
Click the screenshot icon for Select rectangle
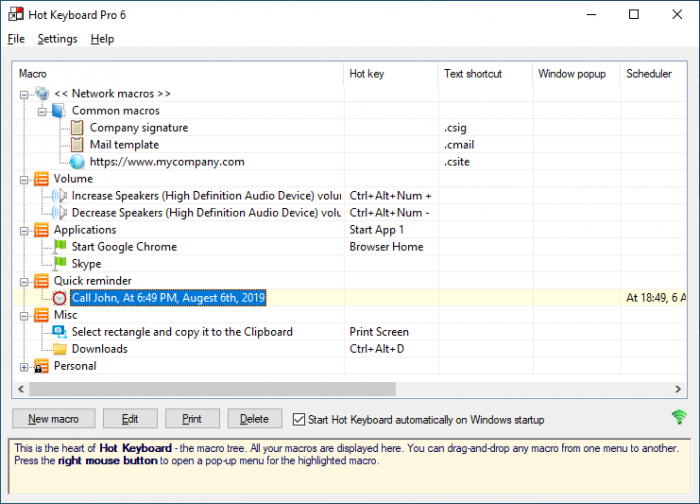coord(59,332)
